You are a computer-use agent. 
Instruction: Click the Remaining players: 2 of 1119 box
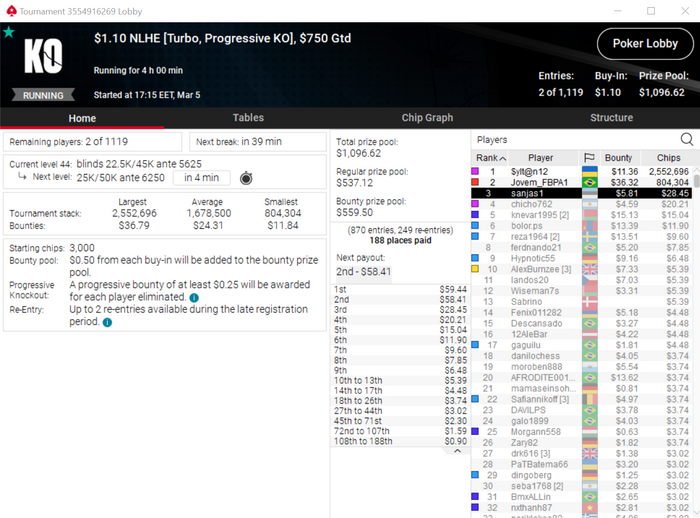click(93, 142)
